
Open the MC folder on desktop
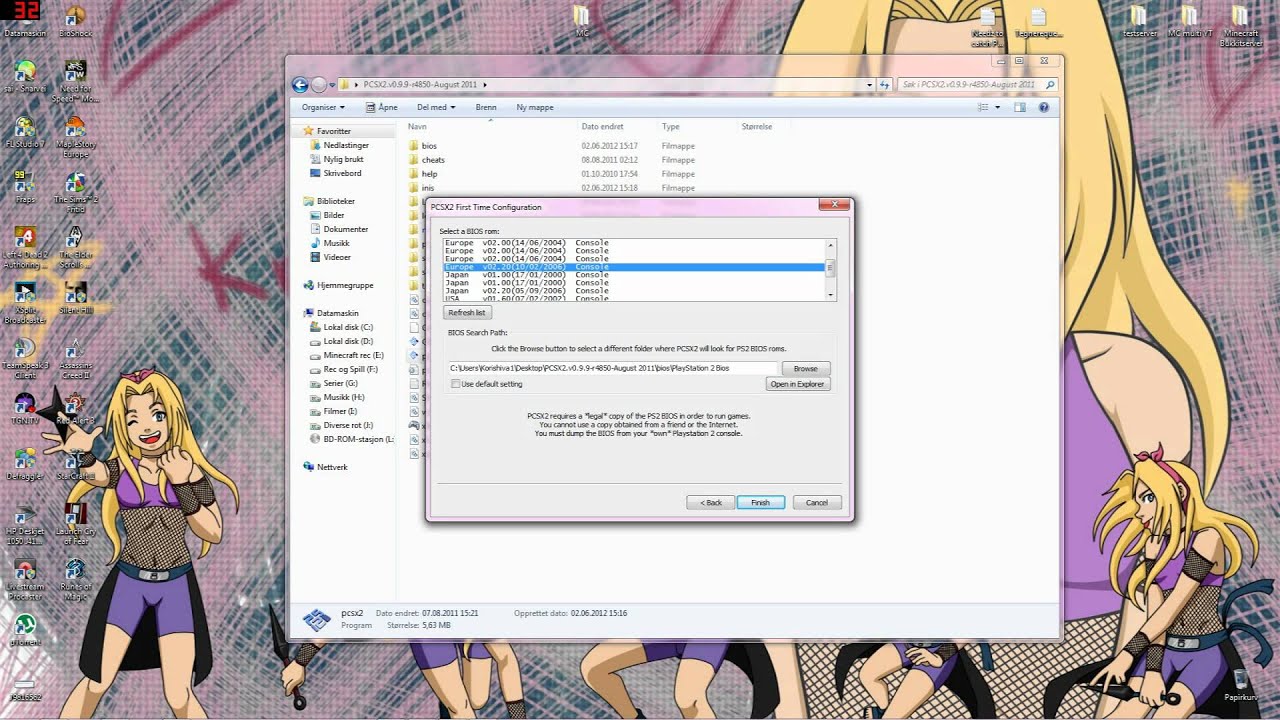pos(582,21)
